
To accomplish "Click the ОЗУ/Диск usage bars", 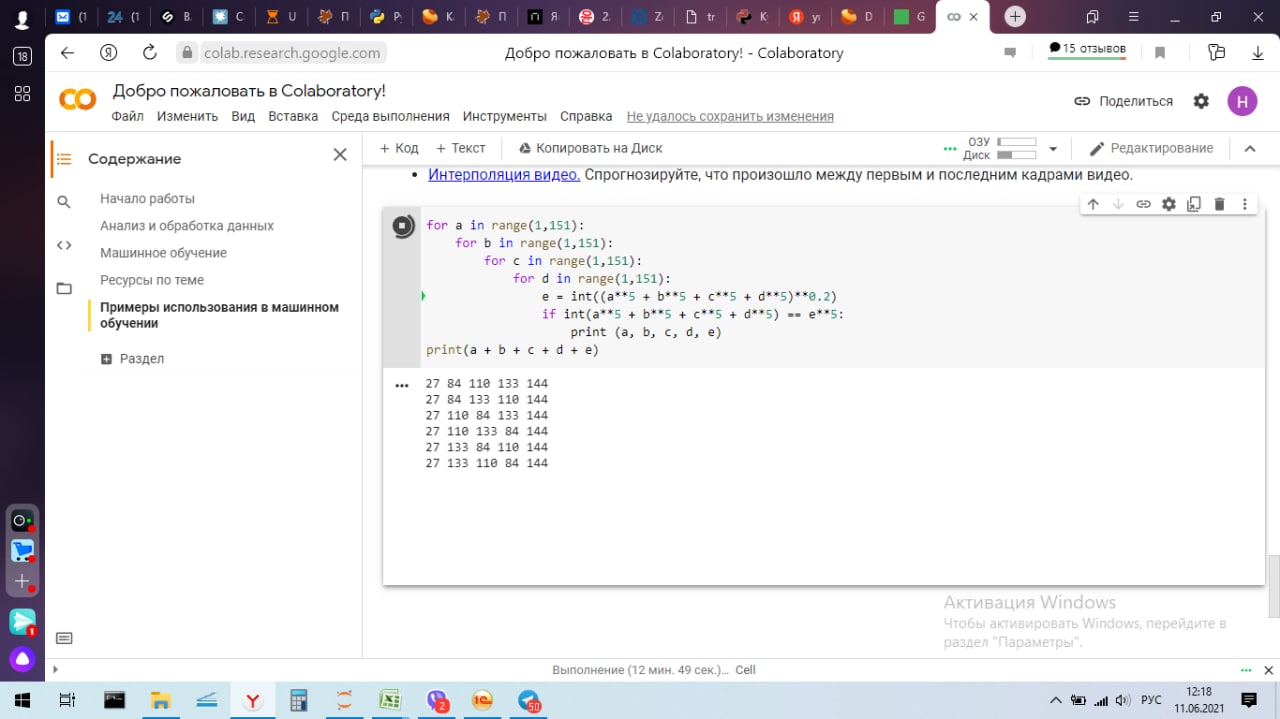I will click(x=1000, y=148).
